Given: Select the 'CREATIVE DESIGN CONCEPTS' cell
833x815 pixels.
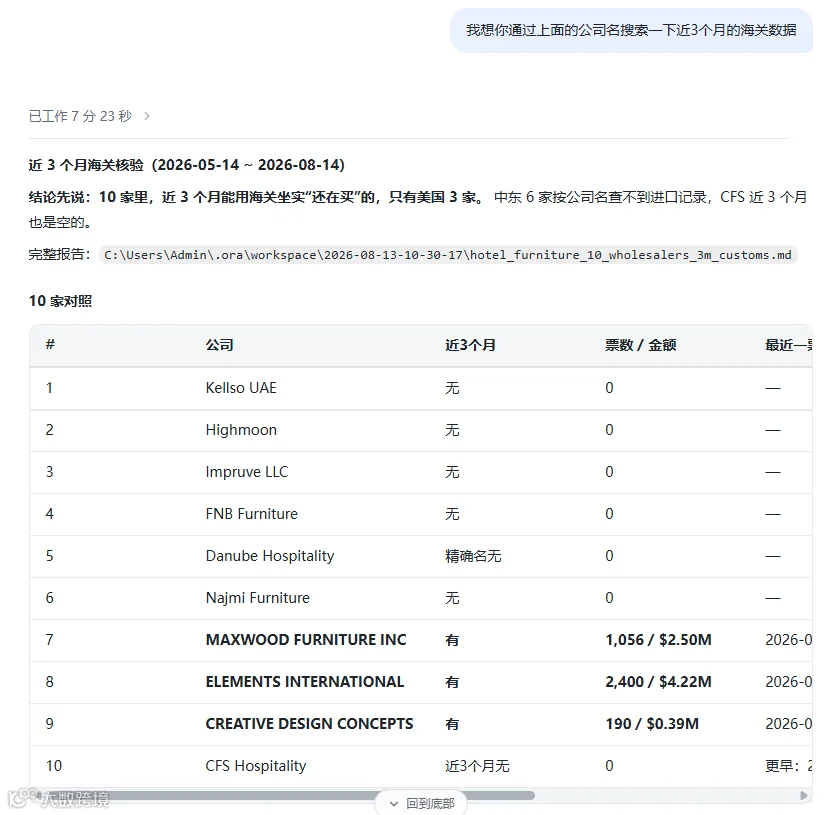Looking at the screenshot, I should click(x=309, y=724).
